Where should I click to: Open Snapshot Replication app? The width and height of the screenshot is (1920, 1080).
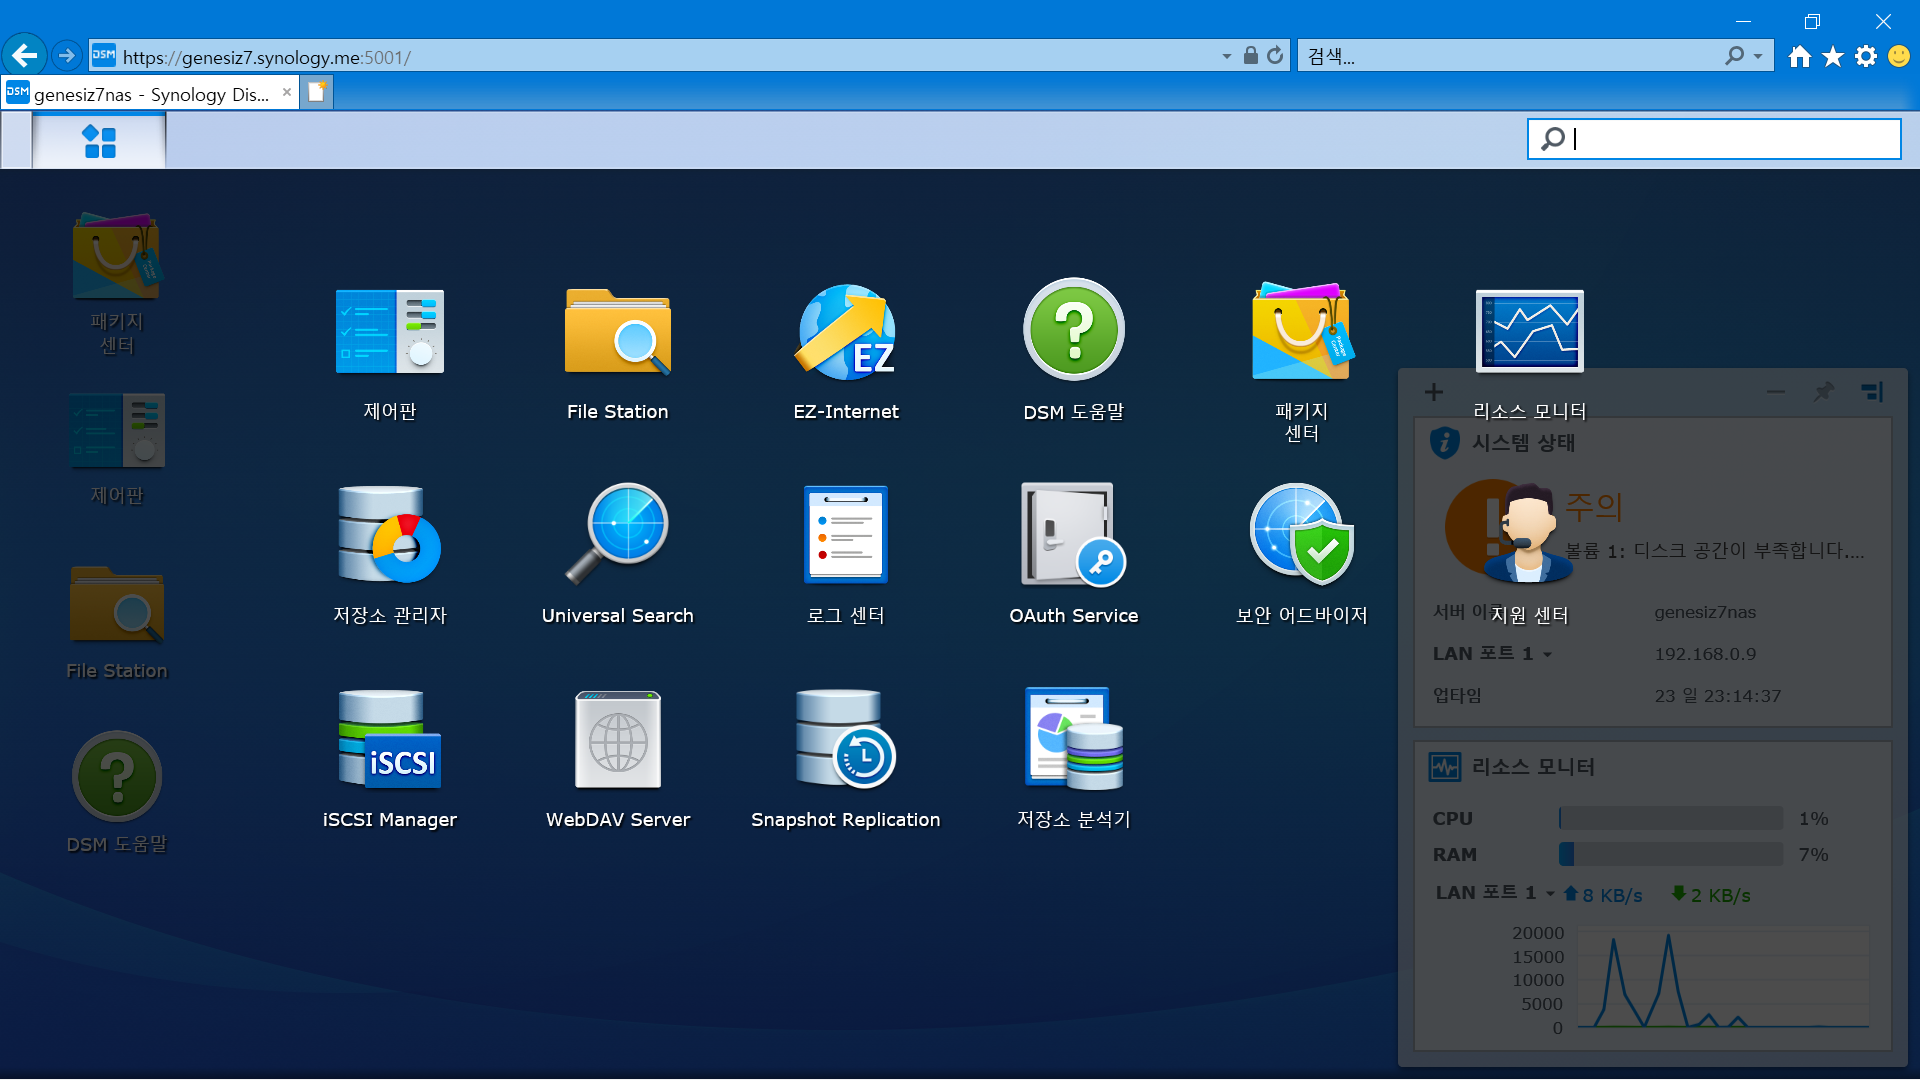(846, 740)
